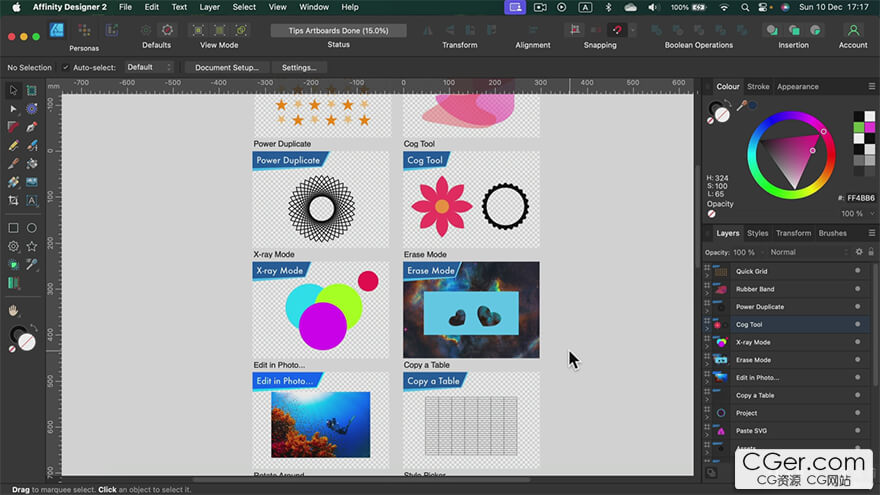Activate the View (hand) tool

pyautogui.click(x=13, y=311)
